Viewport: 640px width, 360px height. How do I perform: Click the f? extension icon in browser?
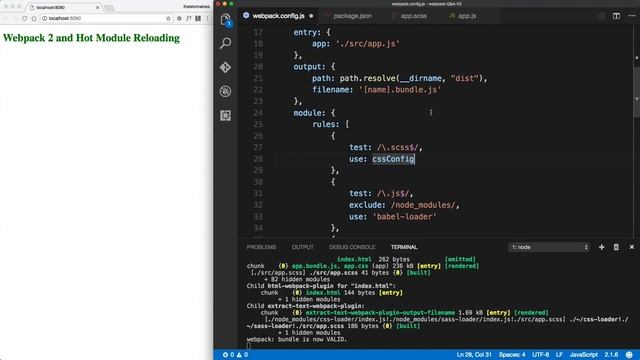[189, 18]
